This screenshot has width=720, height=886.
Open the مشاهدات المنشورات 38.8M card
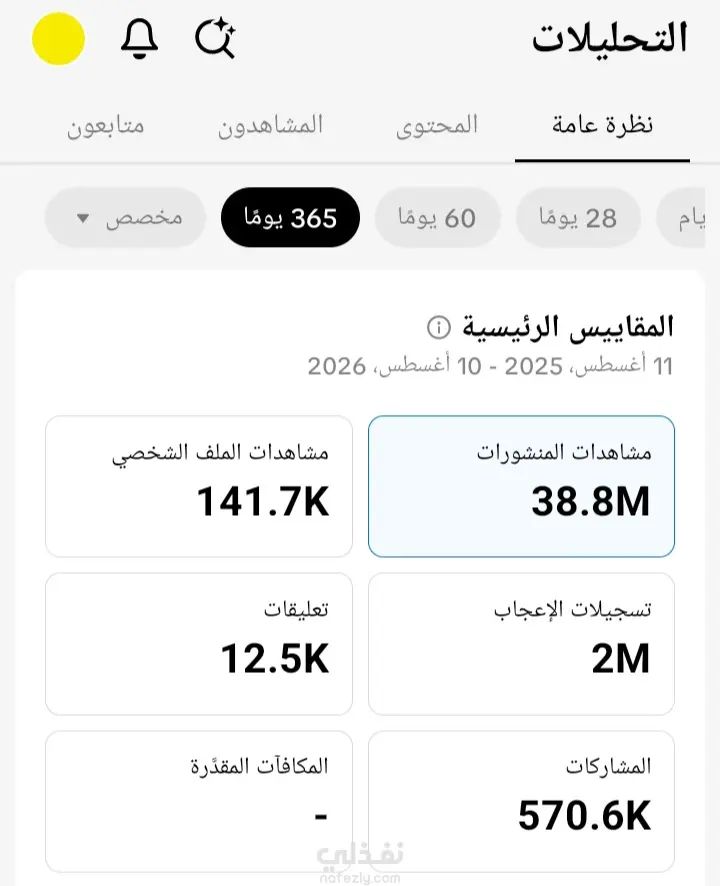[521, 487]
